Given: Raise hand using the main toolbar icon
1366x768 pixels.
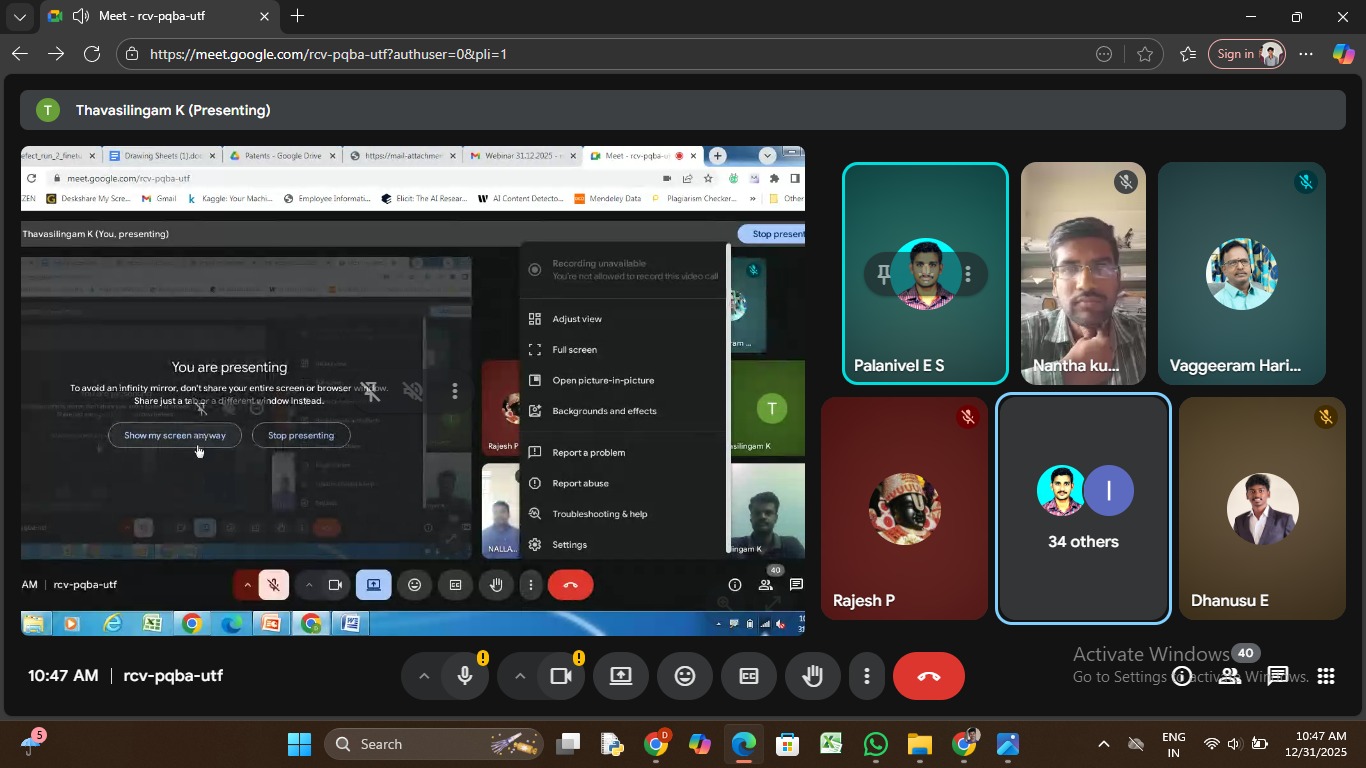Looking at the screenshot, I should (x=812, y=677).
